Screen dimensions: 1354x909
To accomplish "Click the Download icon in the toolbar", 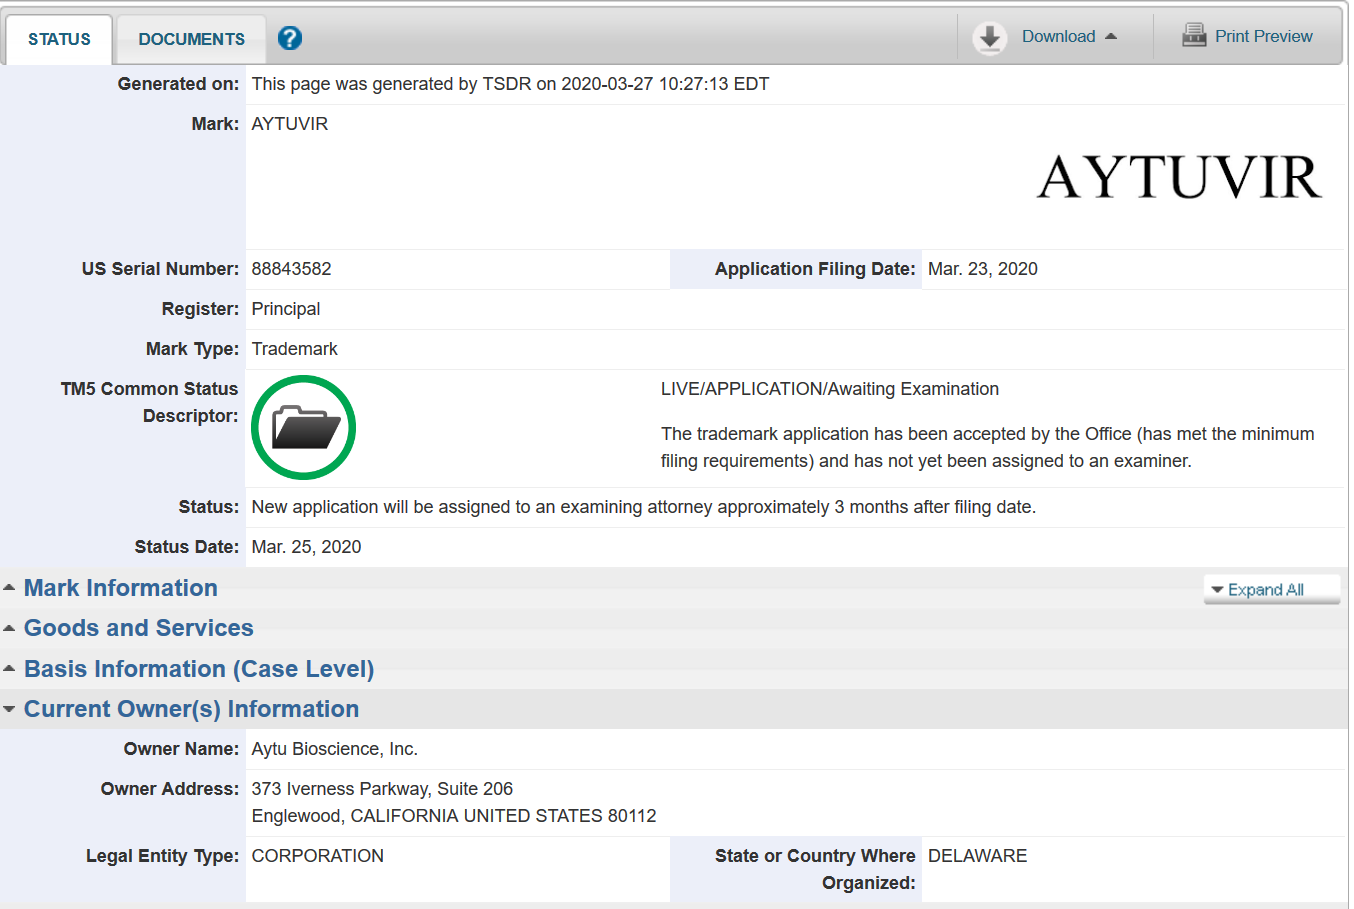I will tap(989, 38).
